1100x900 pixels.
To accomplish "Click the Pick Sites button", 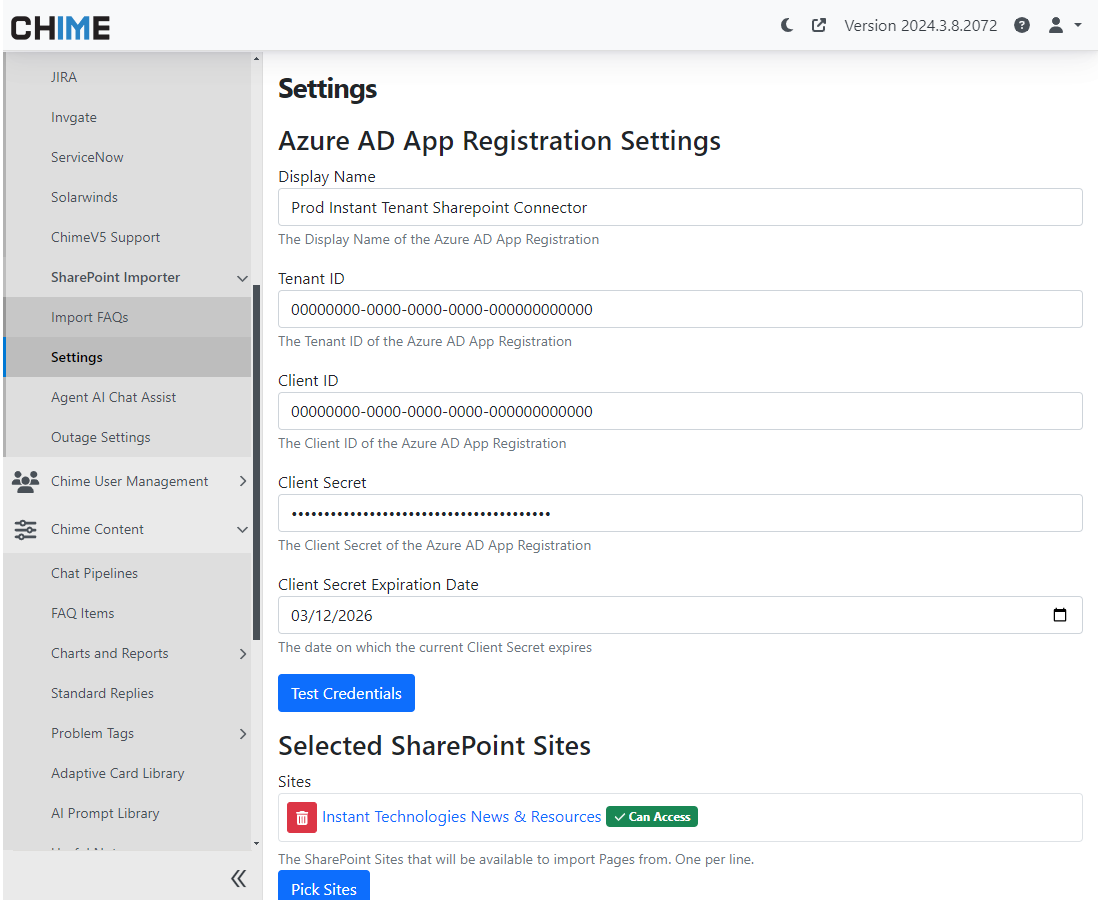I will click(x=324, y=887).
